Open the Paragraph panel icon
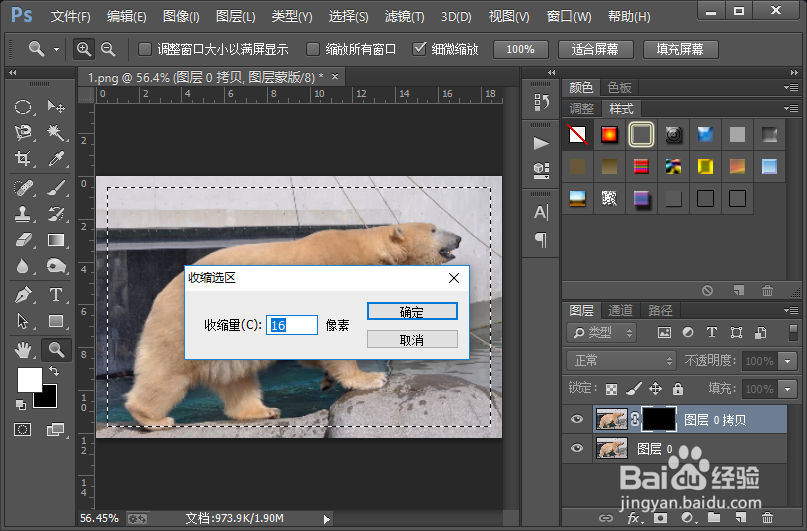Image resolution: width=807 pixels, height=531 pixels. click(x=540, y=240)
